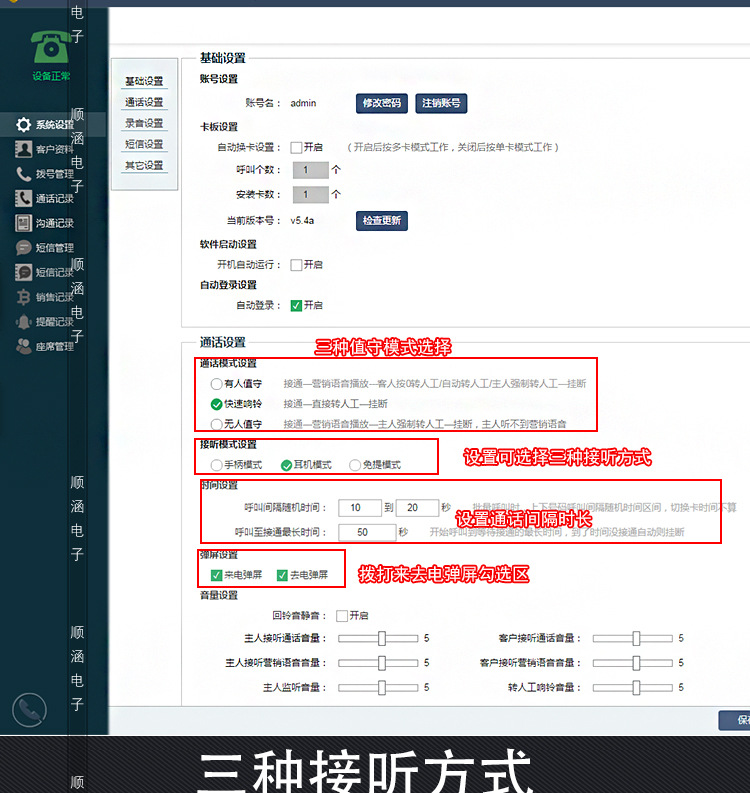
Task: Click the reminder records bell icon
Action: click(x=23, y=322)
